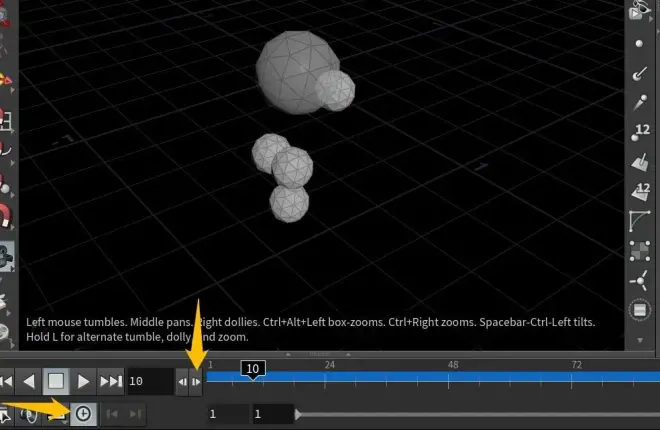This screenshot has width=660, height=430.
Task: Jump to the last frame
Action: tap(111, 382)
